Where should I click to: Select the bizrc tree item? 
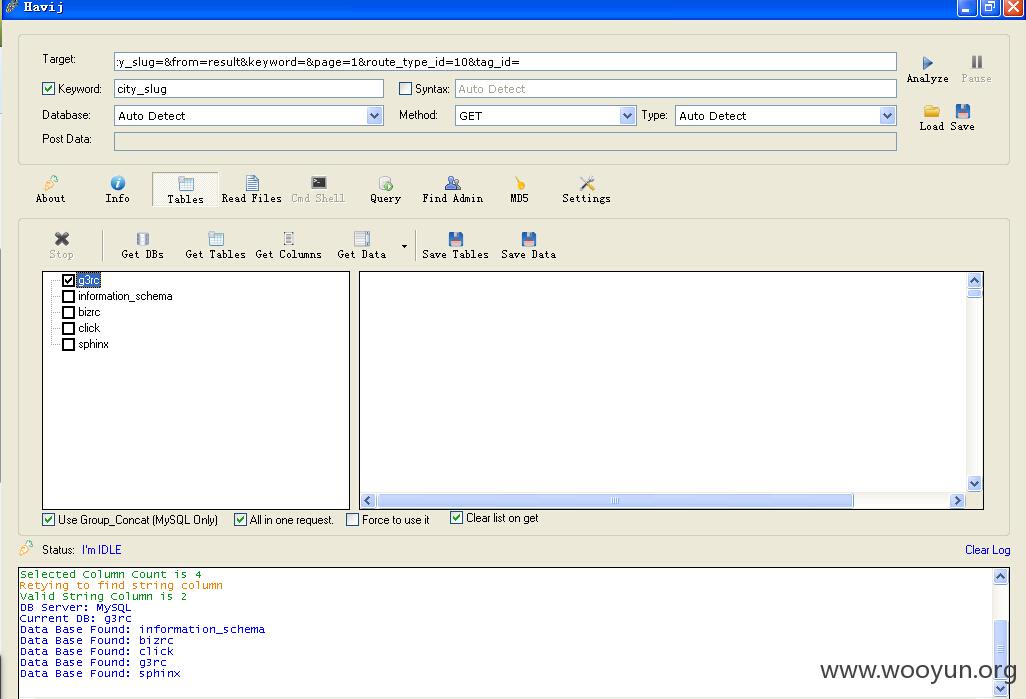[x=89, y=312]
